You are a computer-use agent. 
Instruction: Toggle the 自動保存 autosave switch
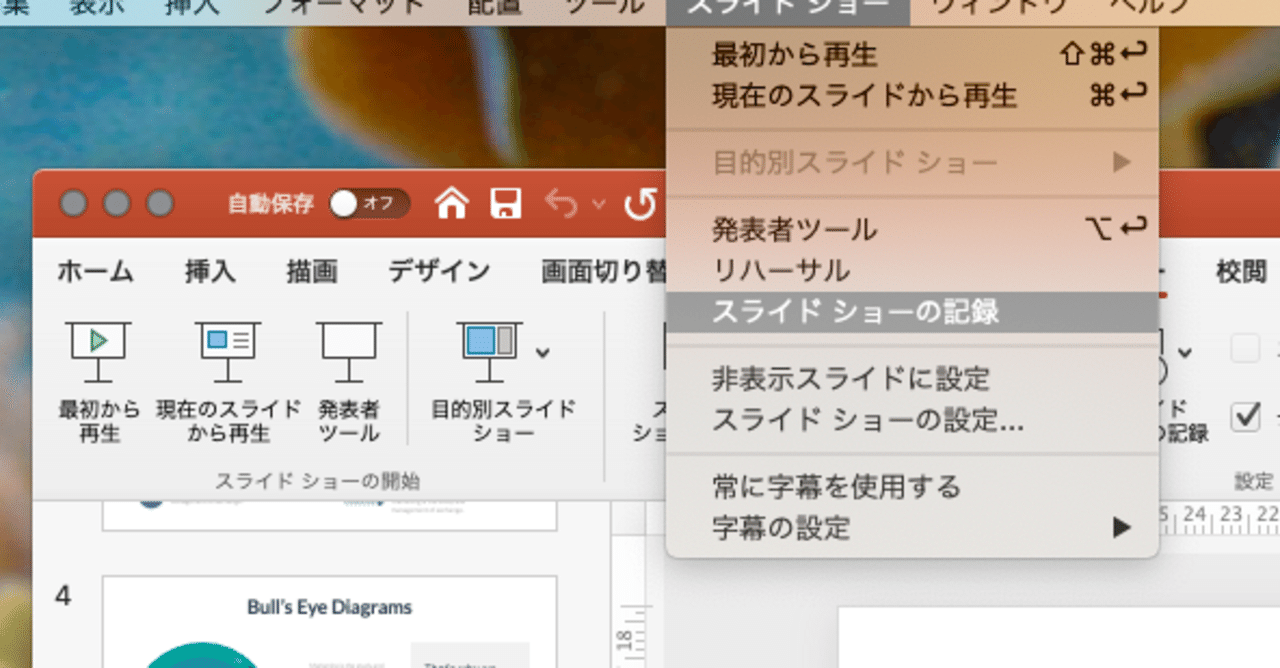[x=369, y=204]
